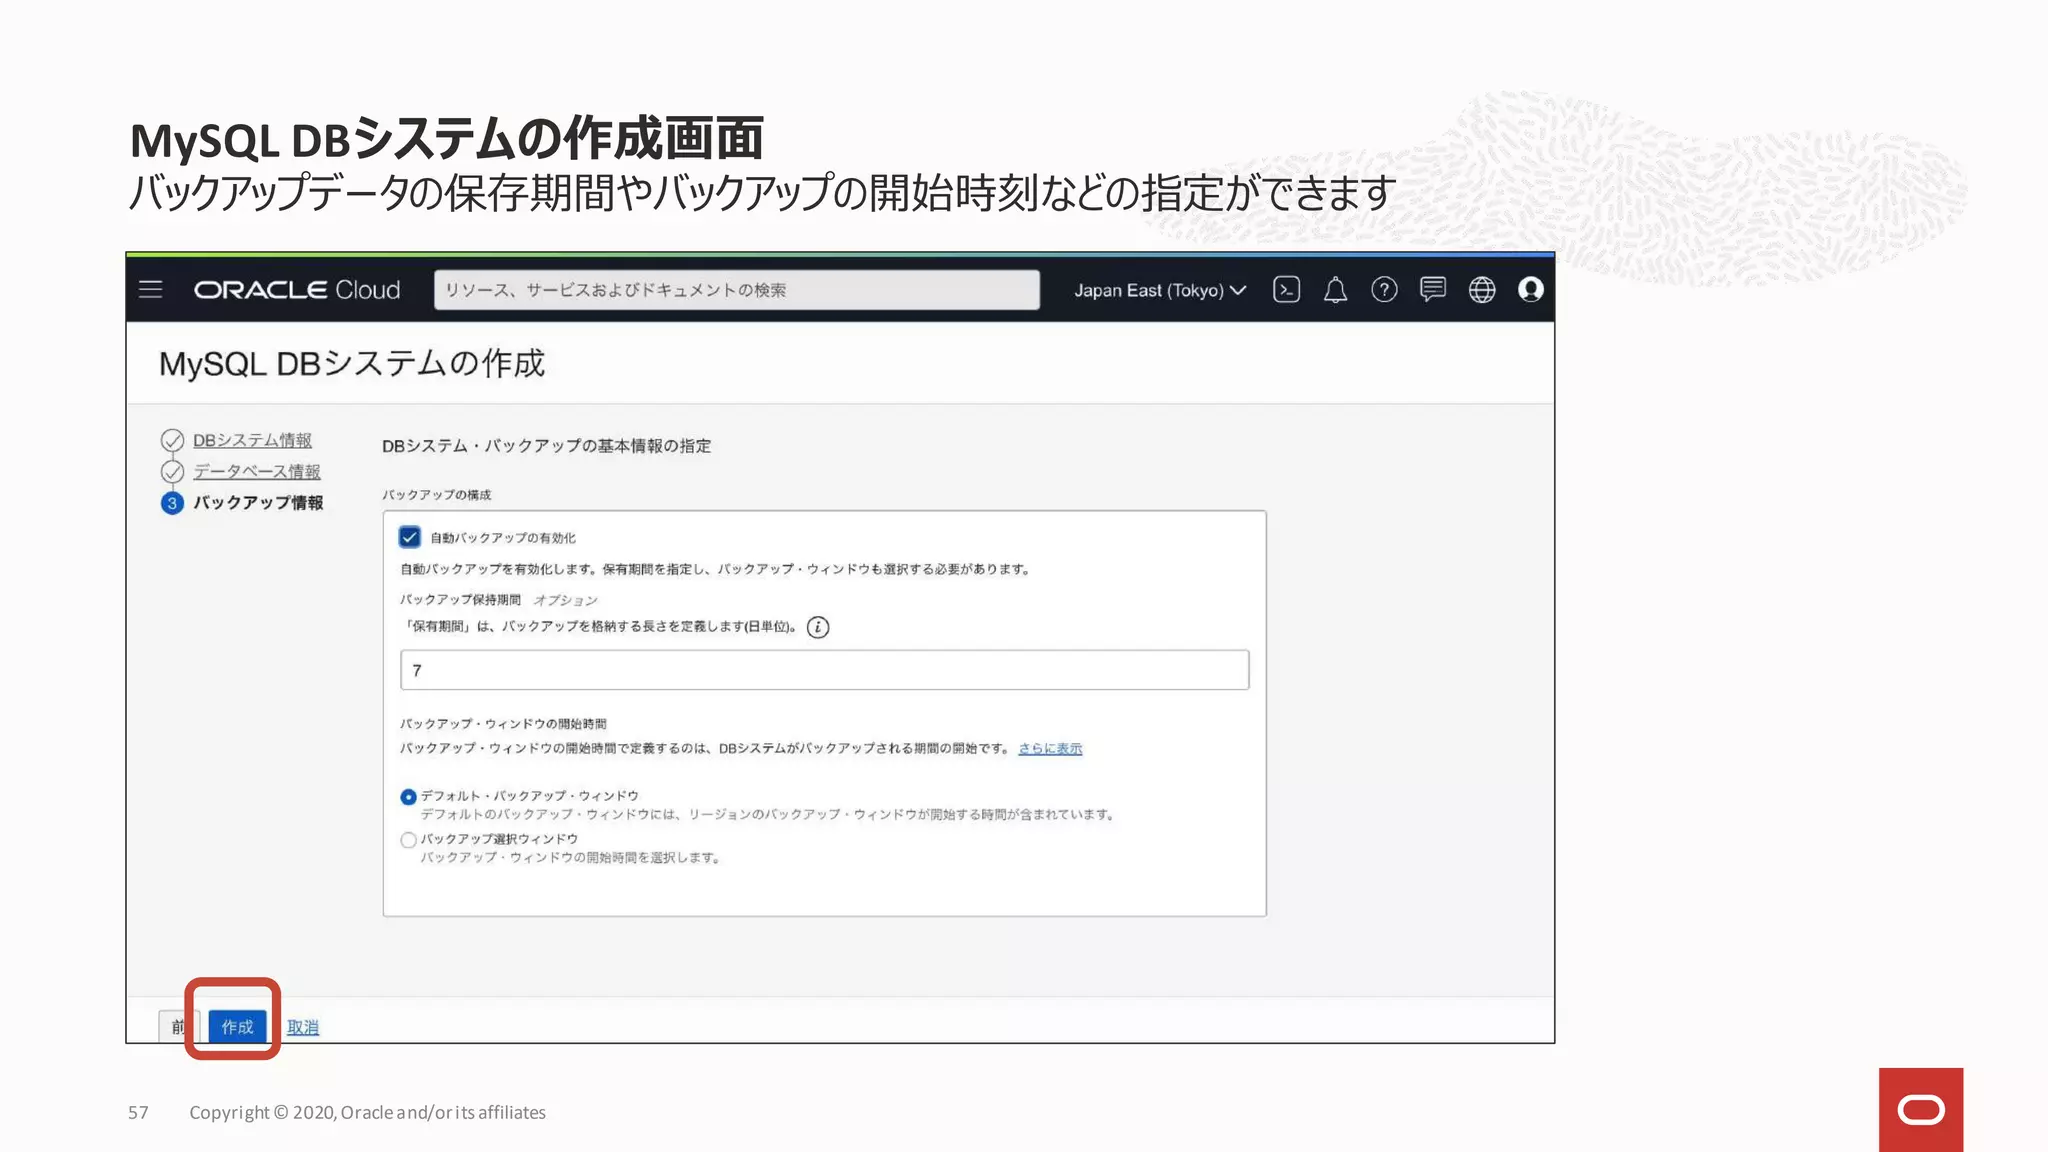The width and height of the screenshot is (2048, 1152).
Task: Click the 作成 create button
Action: coord(237,1027)
